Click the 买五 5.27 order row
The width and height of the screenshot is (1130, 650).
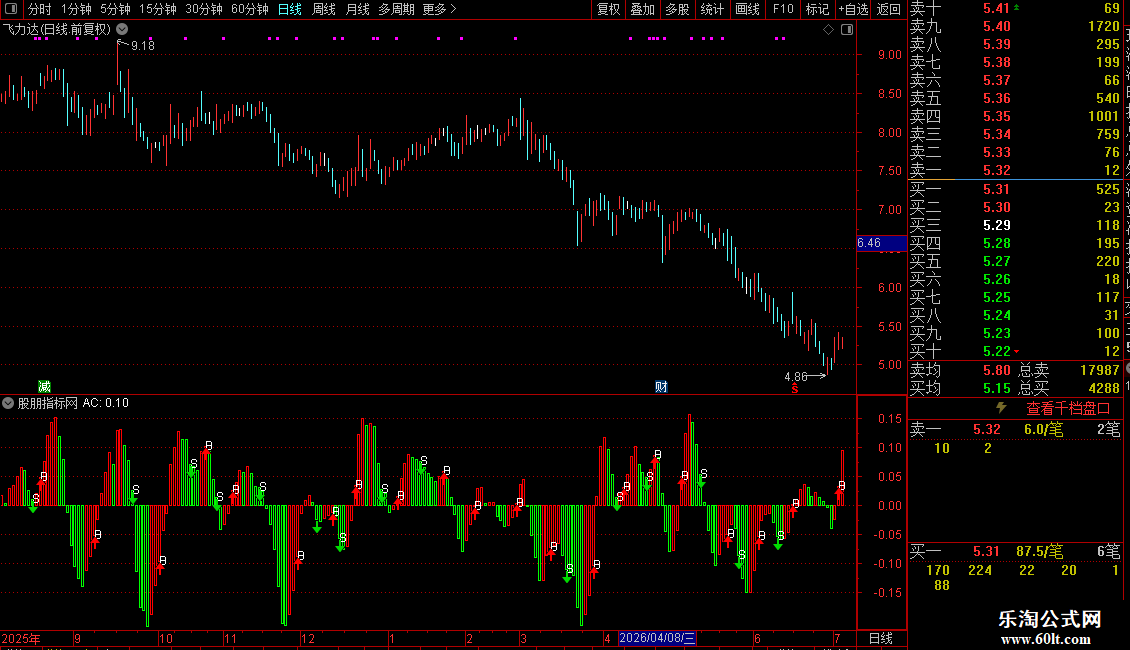click(x=1015, y=262)
